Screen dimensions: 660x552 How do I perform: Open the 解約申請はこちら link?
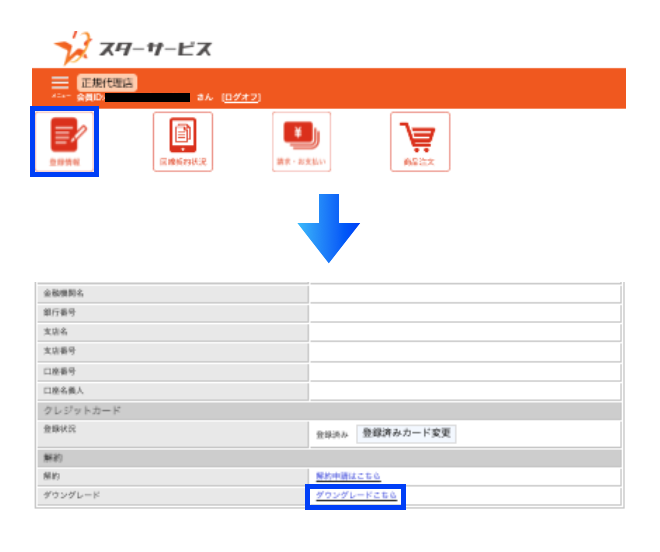coord(348,476)
